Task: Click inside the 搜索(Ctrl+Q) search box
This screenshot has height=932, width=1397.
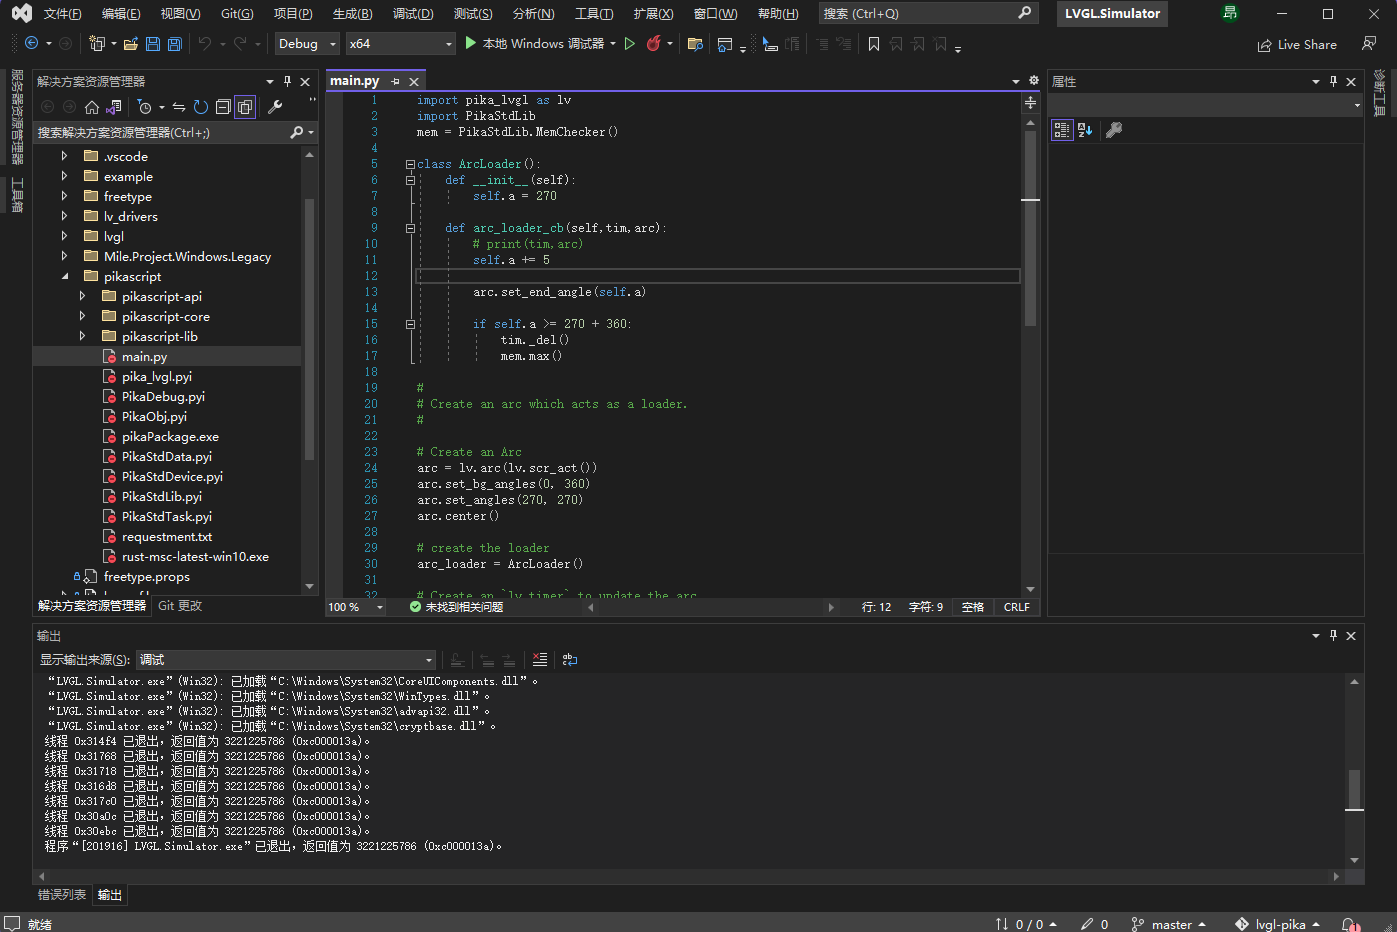Action: (920, 13)
